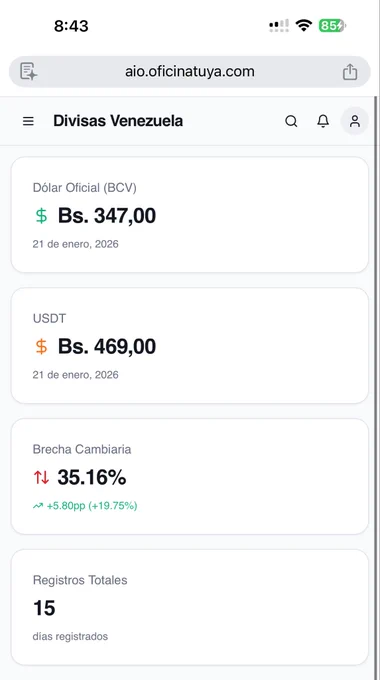Open the Registros Totales card
380x680 pixels.
[x=190, y=607]
